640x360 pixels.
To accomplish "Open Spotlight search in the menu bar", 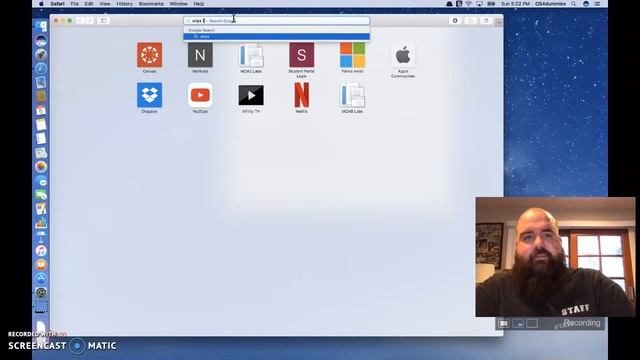I will tap(573, 4).
